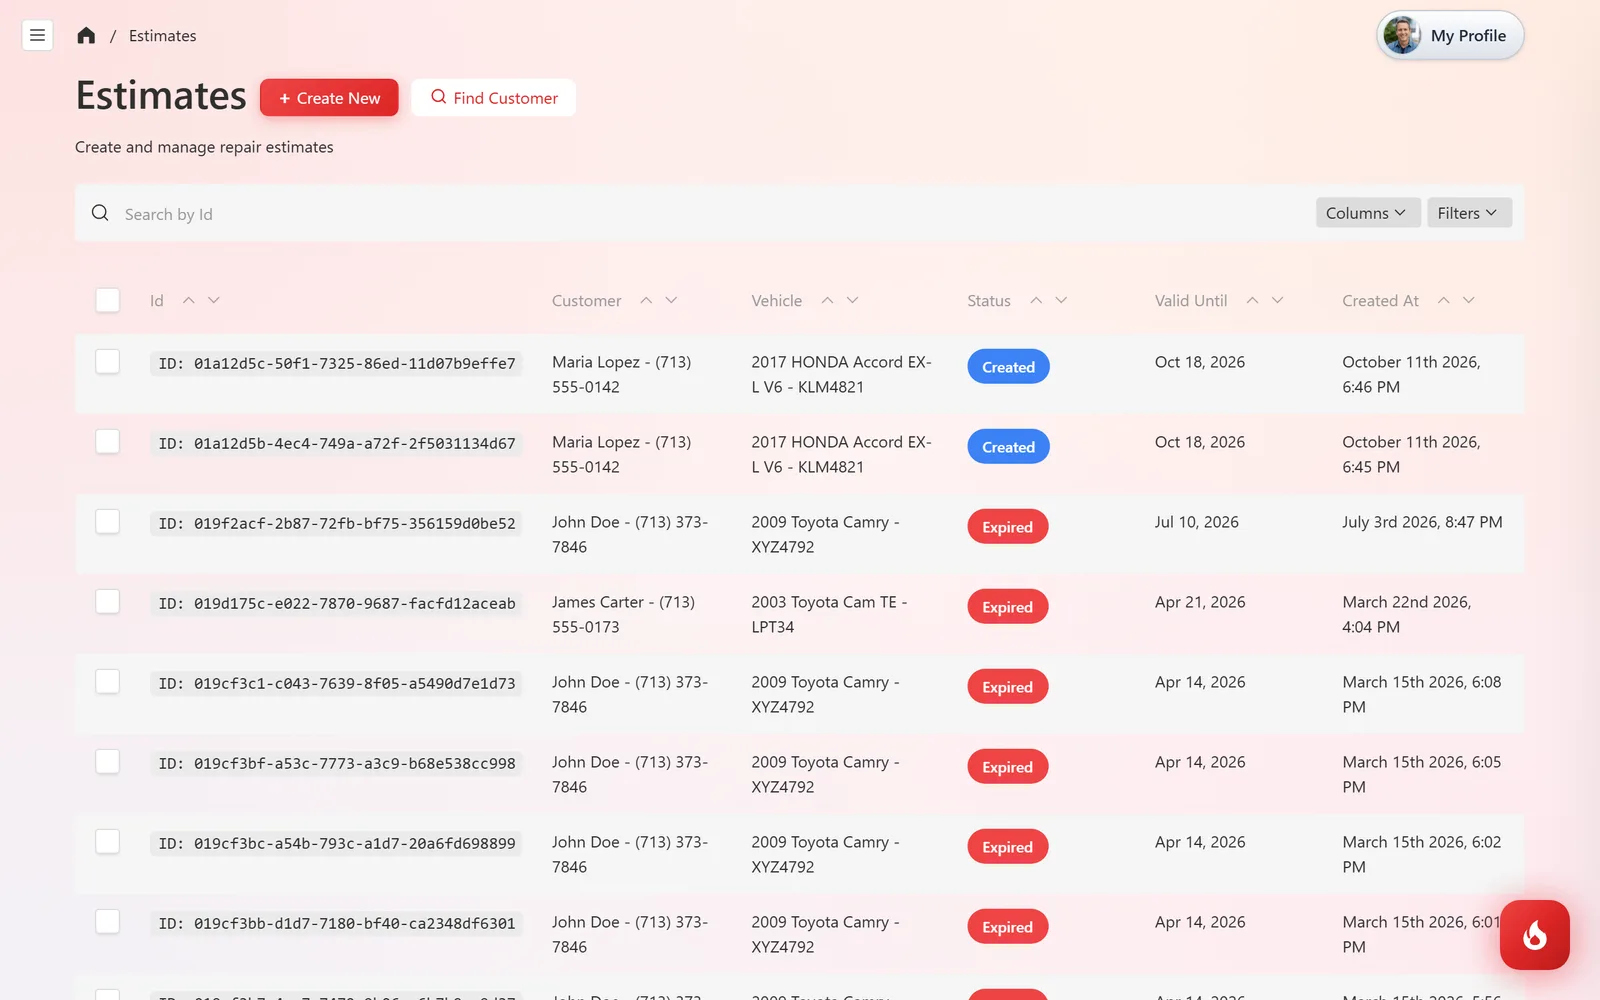Check row for estimate 01a12d5b-4ec4
The height and width of the screenshot is (1000, 1600).
[x=107, y=441]
